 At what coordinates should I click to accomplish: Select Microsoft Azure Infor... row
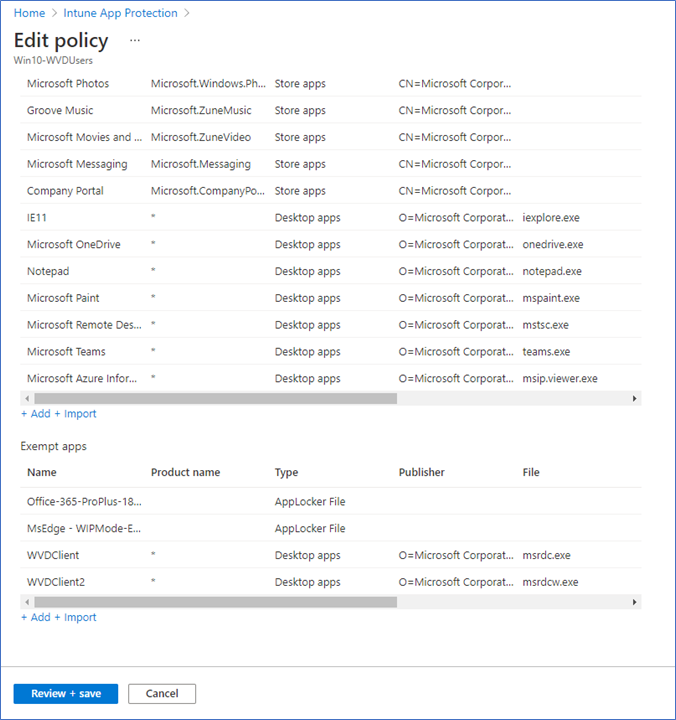coord(331,378)
